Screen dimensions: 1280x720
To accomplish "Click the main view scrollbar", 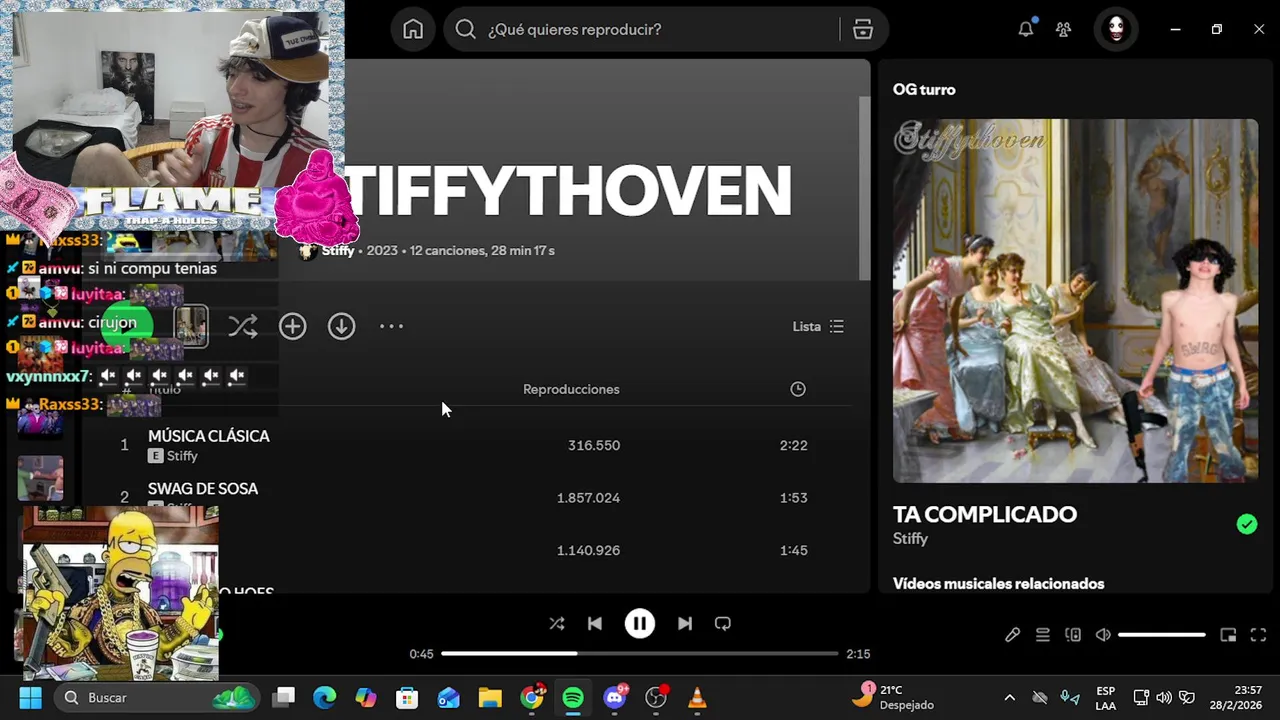I will 865,188.
